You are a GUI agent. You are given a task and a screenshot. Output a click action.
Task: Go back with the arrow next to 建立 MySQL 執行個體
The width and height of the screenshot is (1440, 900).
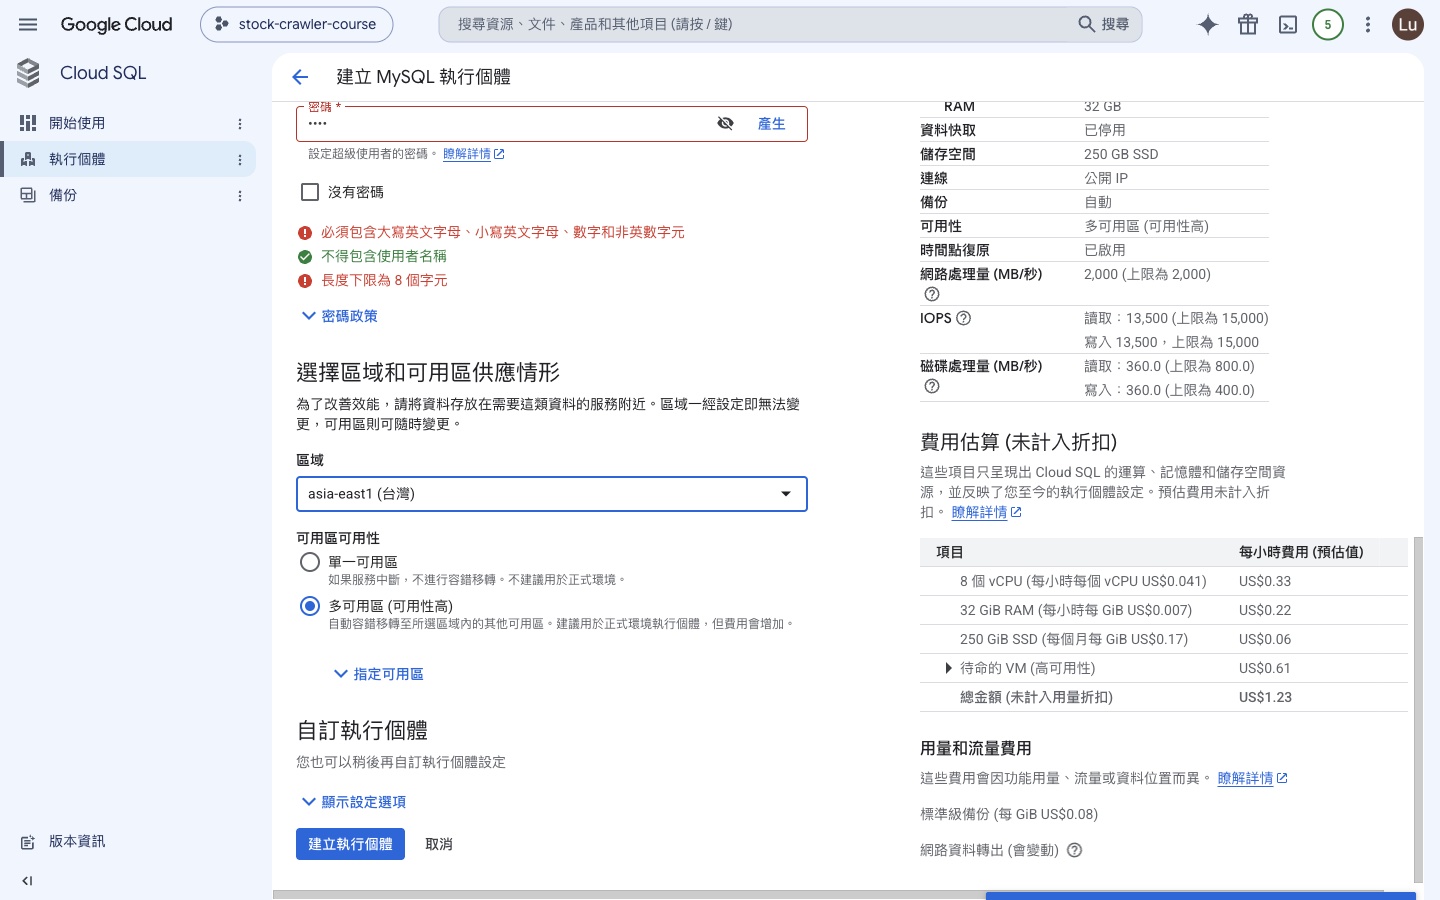[300, 77]
